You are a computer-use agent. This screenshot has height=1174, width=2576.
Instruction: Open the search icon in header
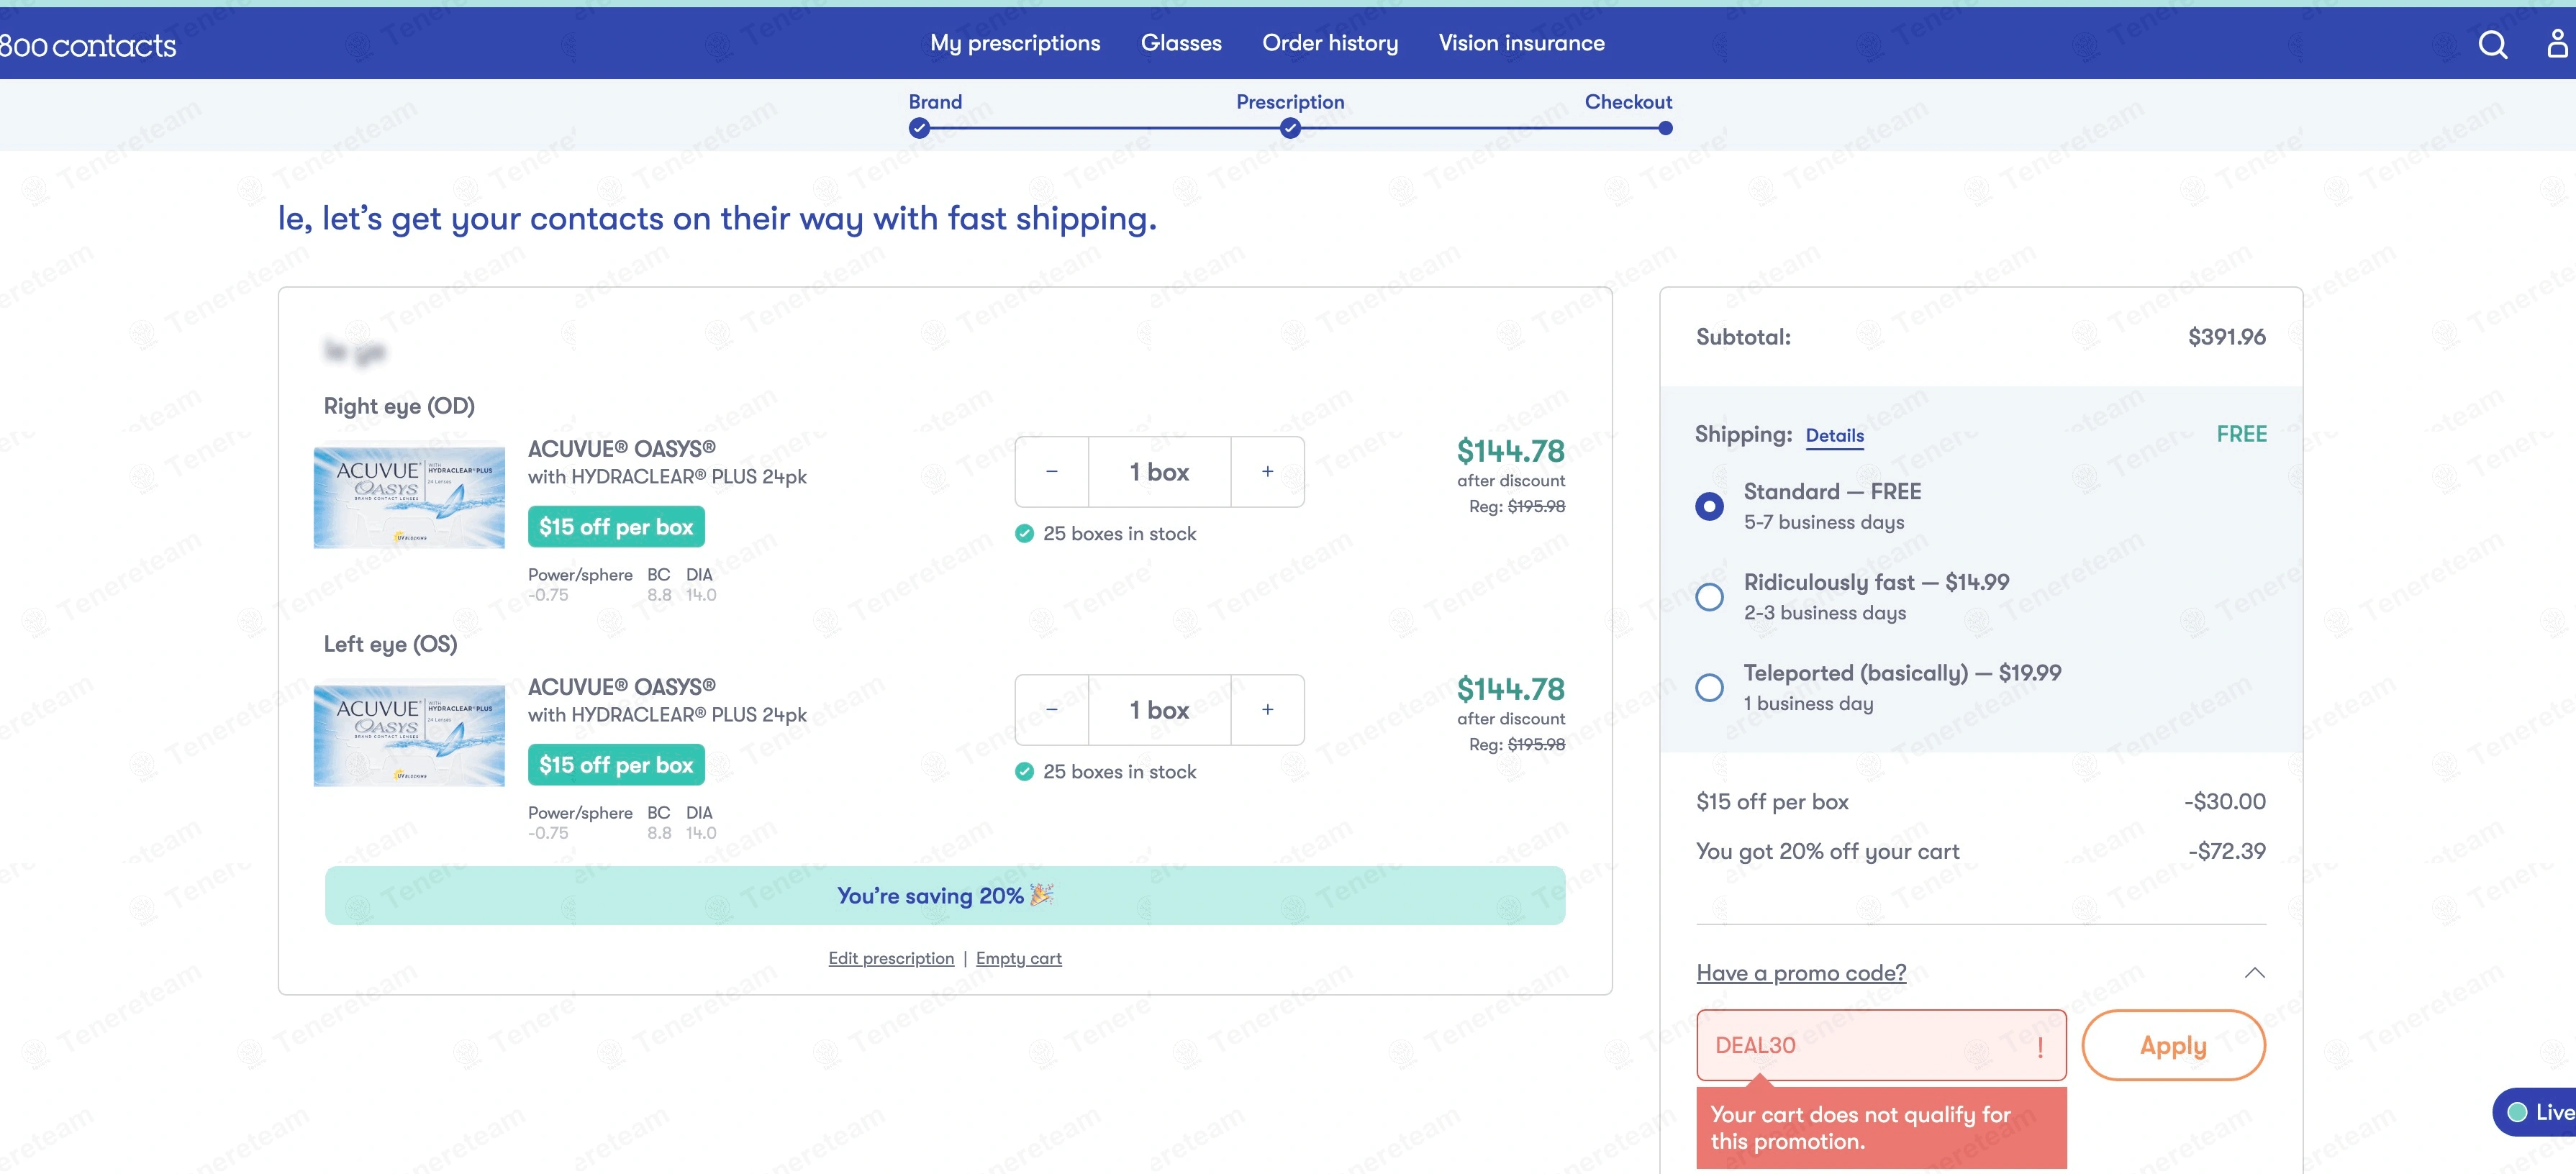pyautogui.click(x=2492, y=44)
